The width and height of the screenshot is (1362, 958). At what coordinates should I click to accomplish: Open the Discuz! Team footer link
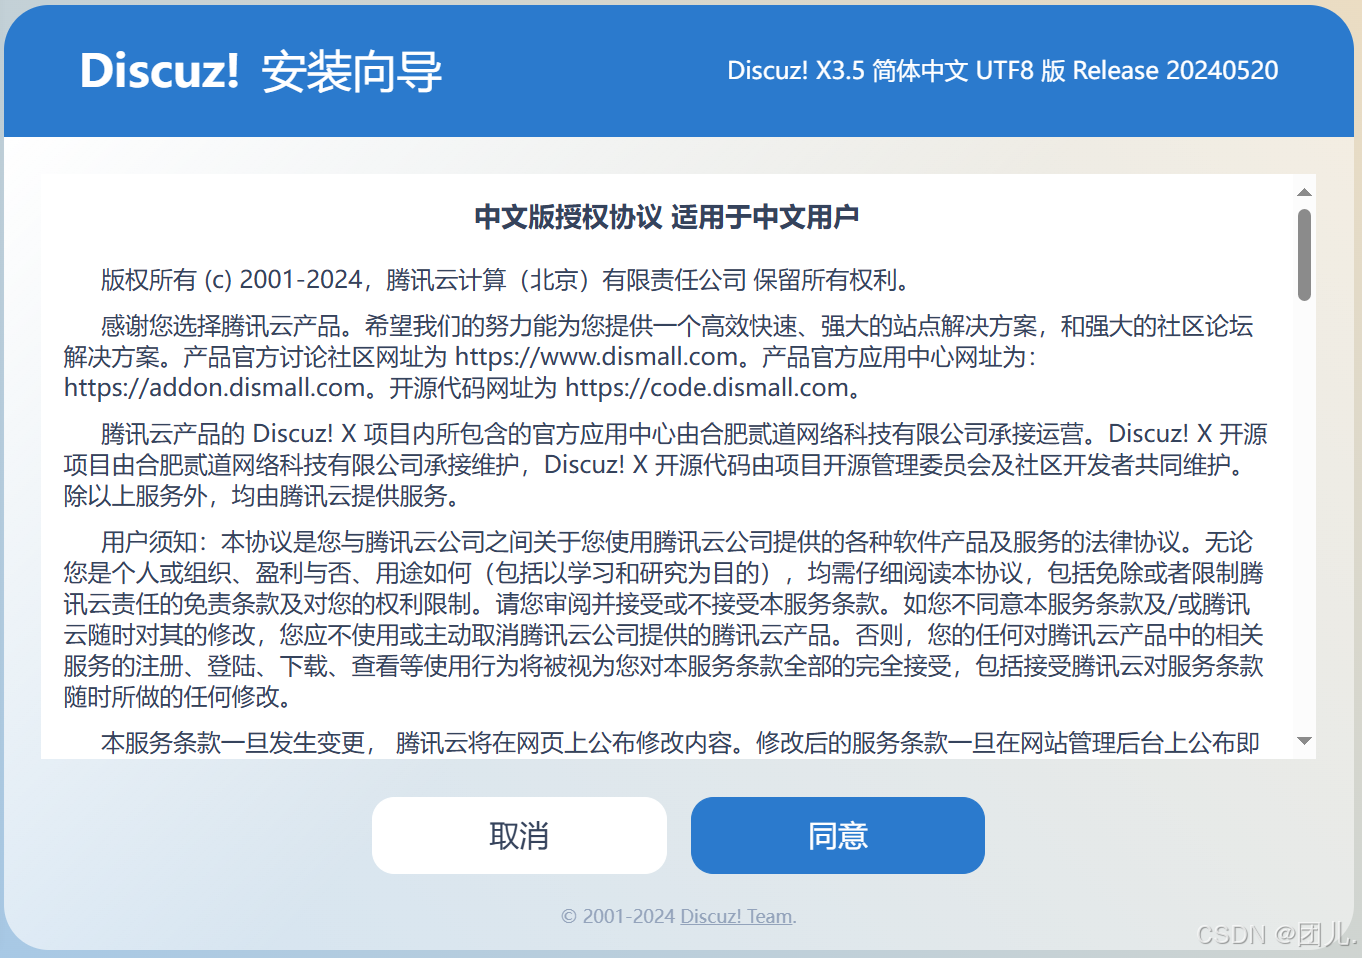click(x=736, y=916)
